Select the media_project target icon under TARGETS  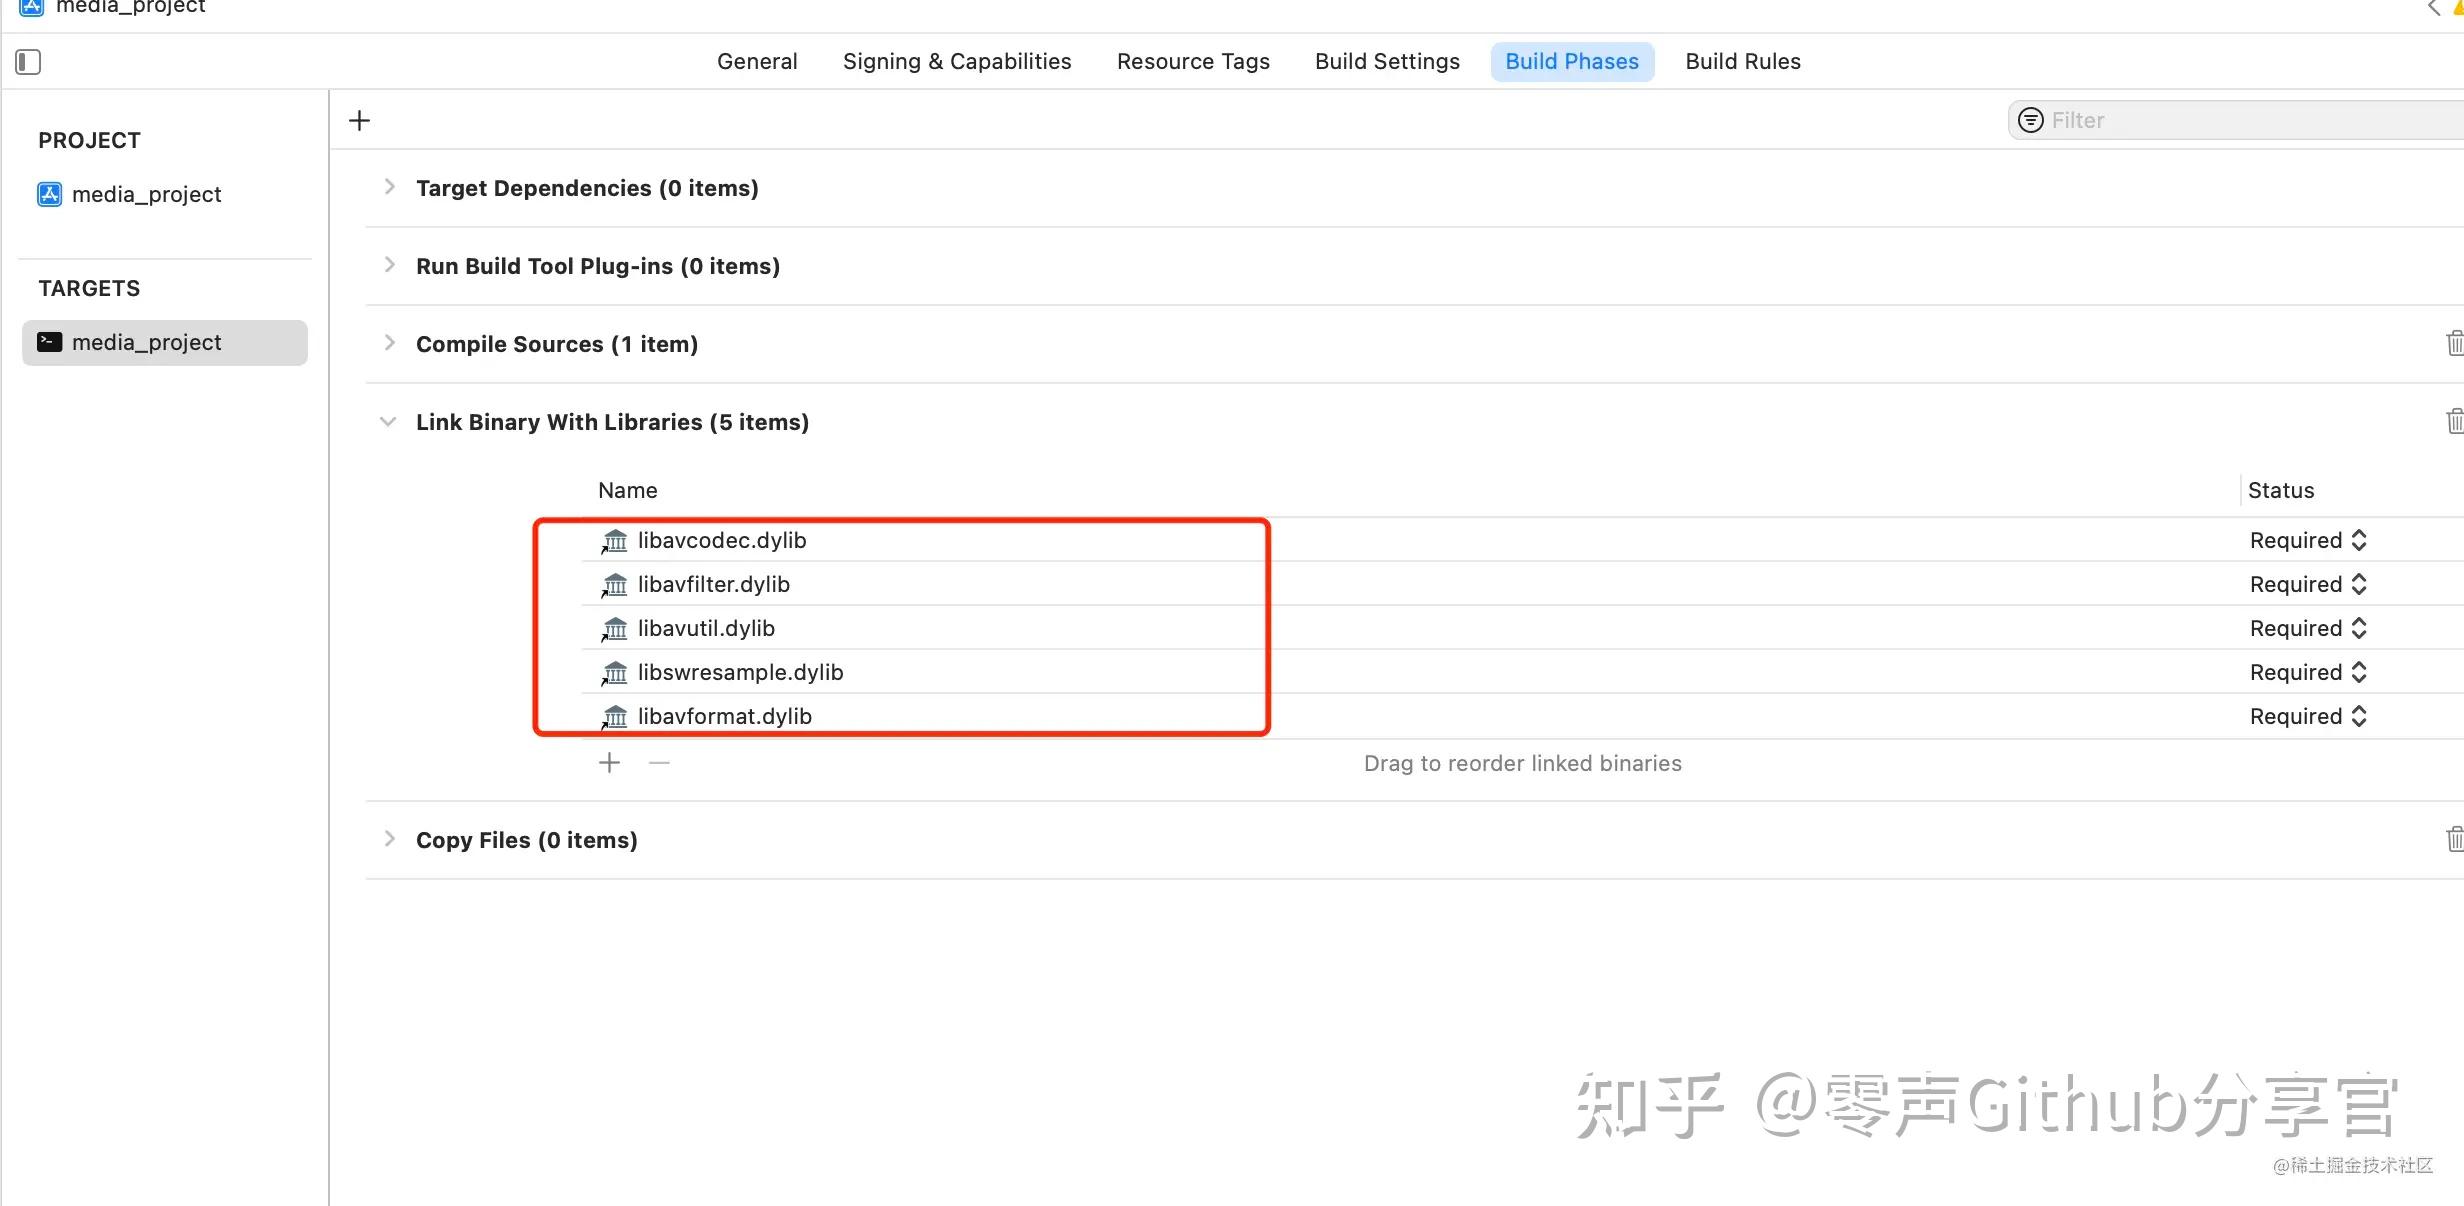pos(48,342)
